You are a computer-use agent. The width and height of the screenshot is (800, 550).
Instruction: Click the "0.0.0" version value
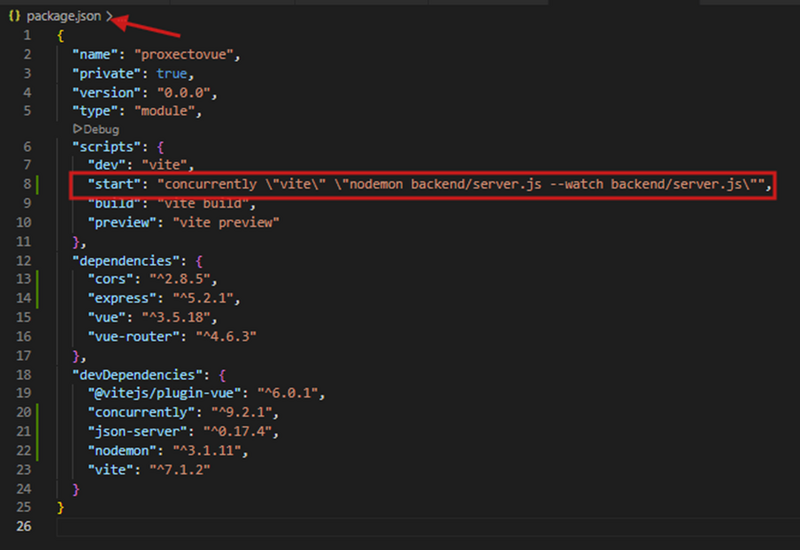184,93
